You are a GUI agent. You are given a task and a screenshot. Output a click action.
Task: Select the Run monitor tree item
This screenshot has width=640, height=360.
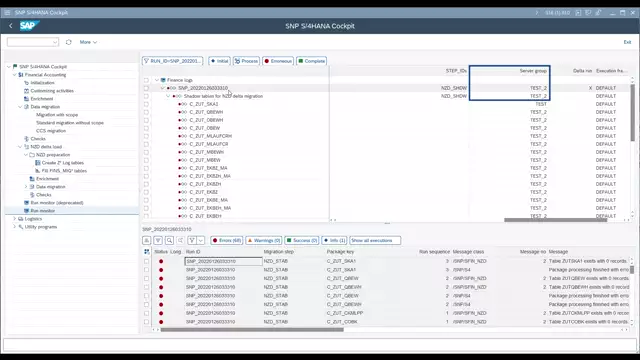coord(42,211)
